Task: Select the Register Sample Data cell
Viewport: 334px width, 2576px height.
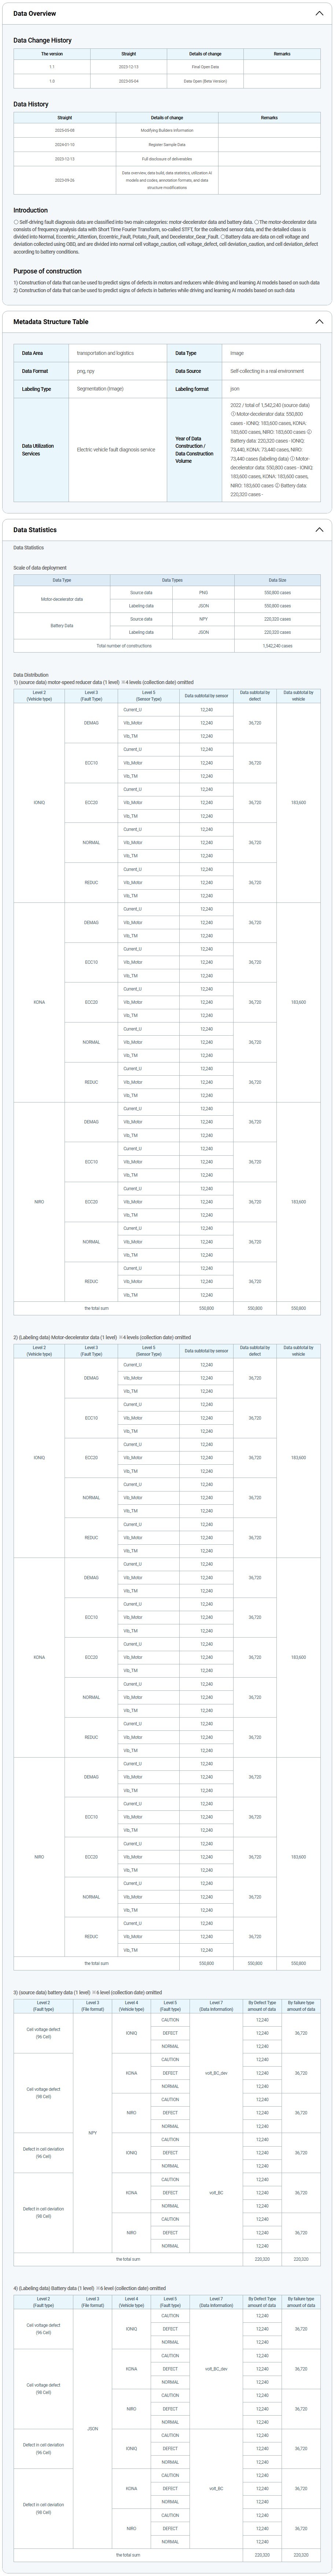Action: tap(167, 145)
